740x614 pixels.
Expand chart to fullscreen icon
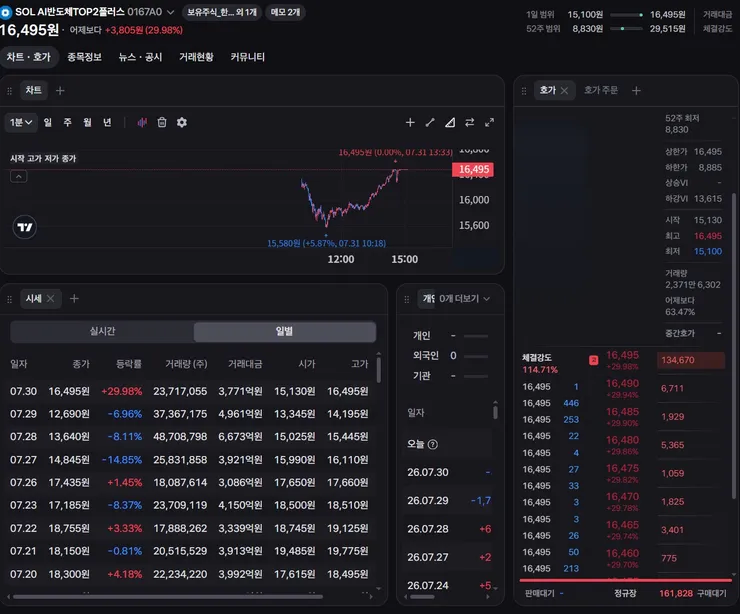tap(489, 123)
